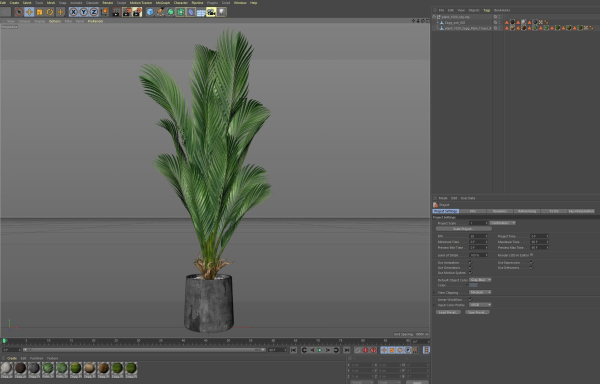
Task: Toggle the Z axis lock
Action: click(93, 12)
